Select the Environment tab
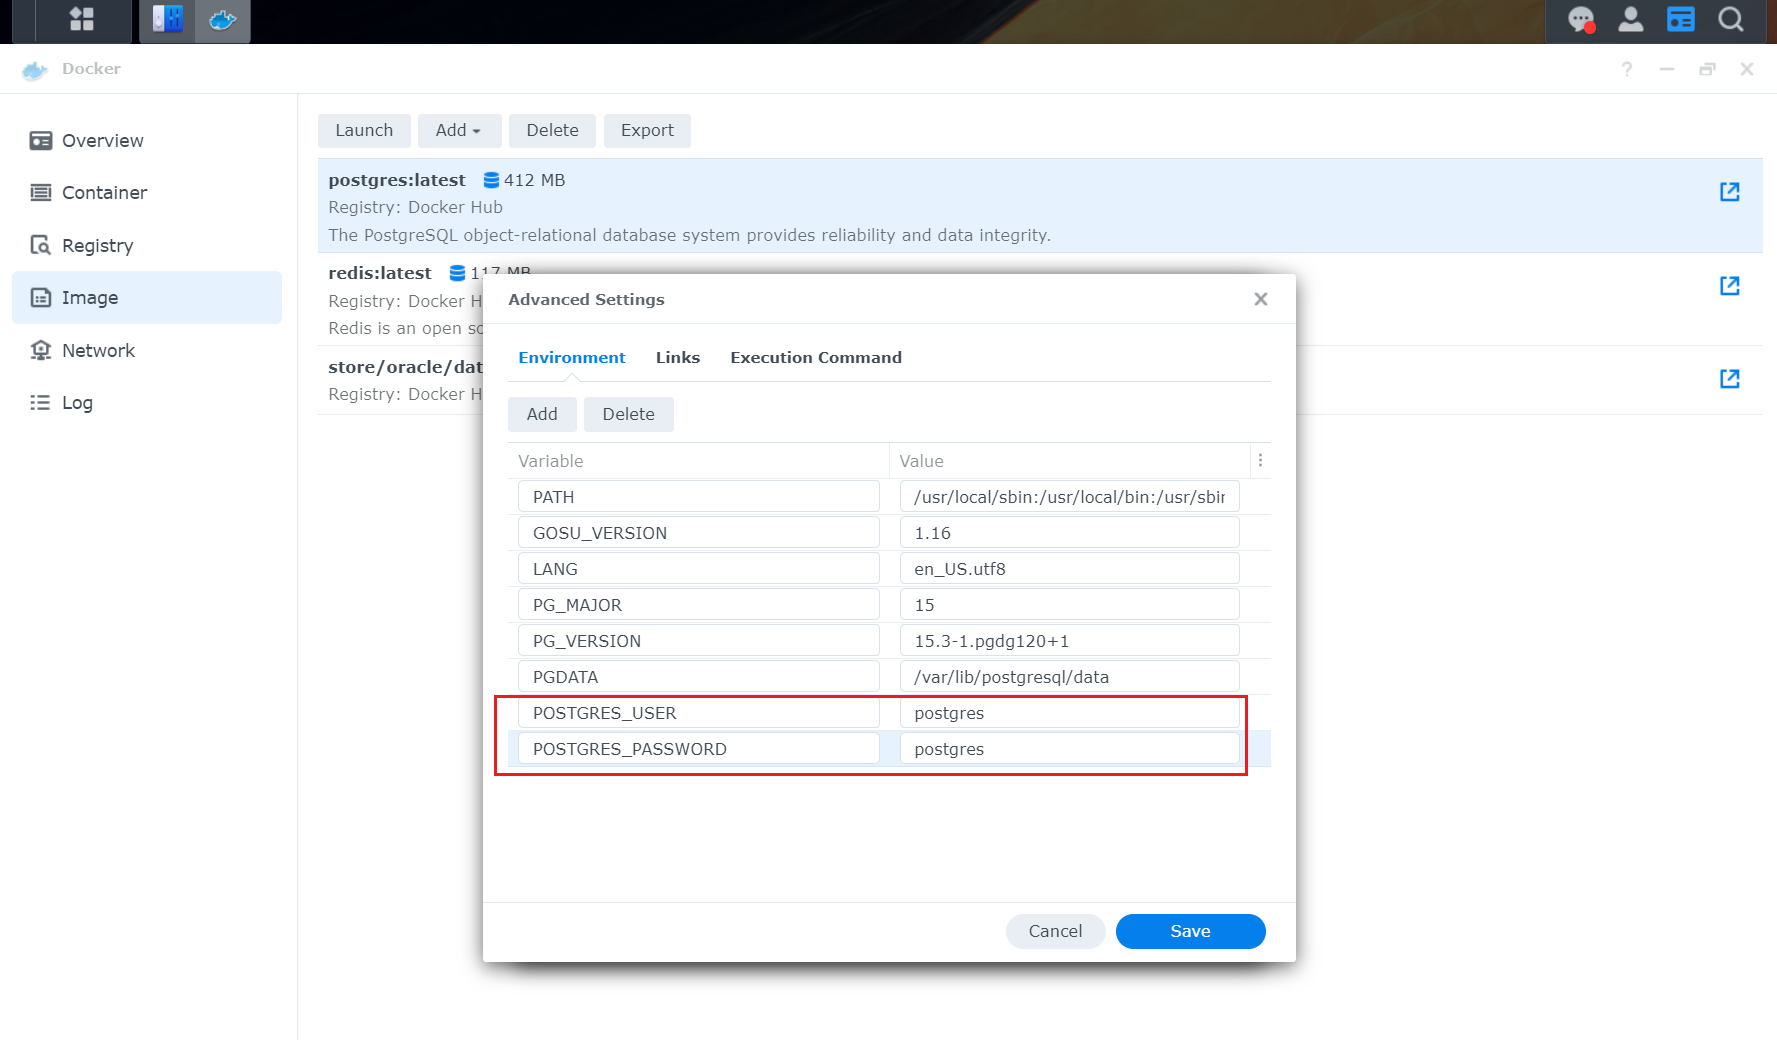Viewport: 1777px width, 1040px height. pyautogui.click(x=571, y=357)
